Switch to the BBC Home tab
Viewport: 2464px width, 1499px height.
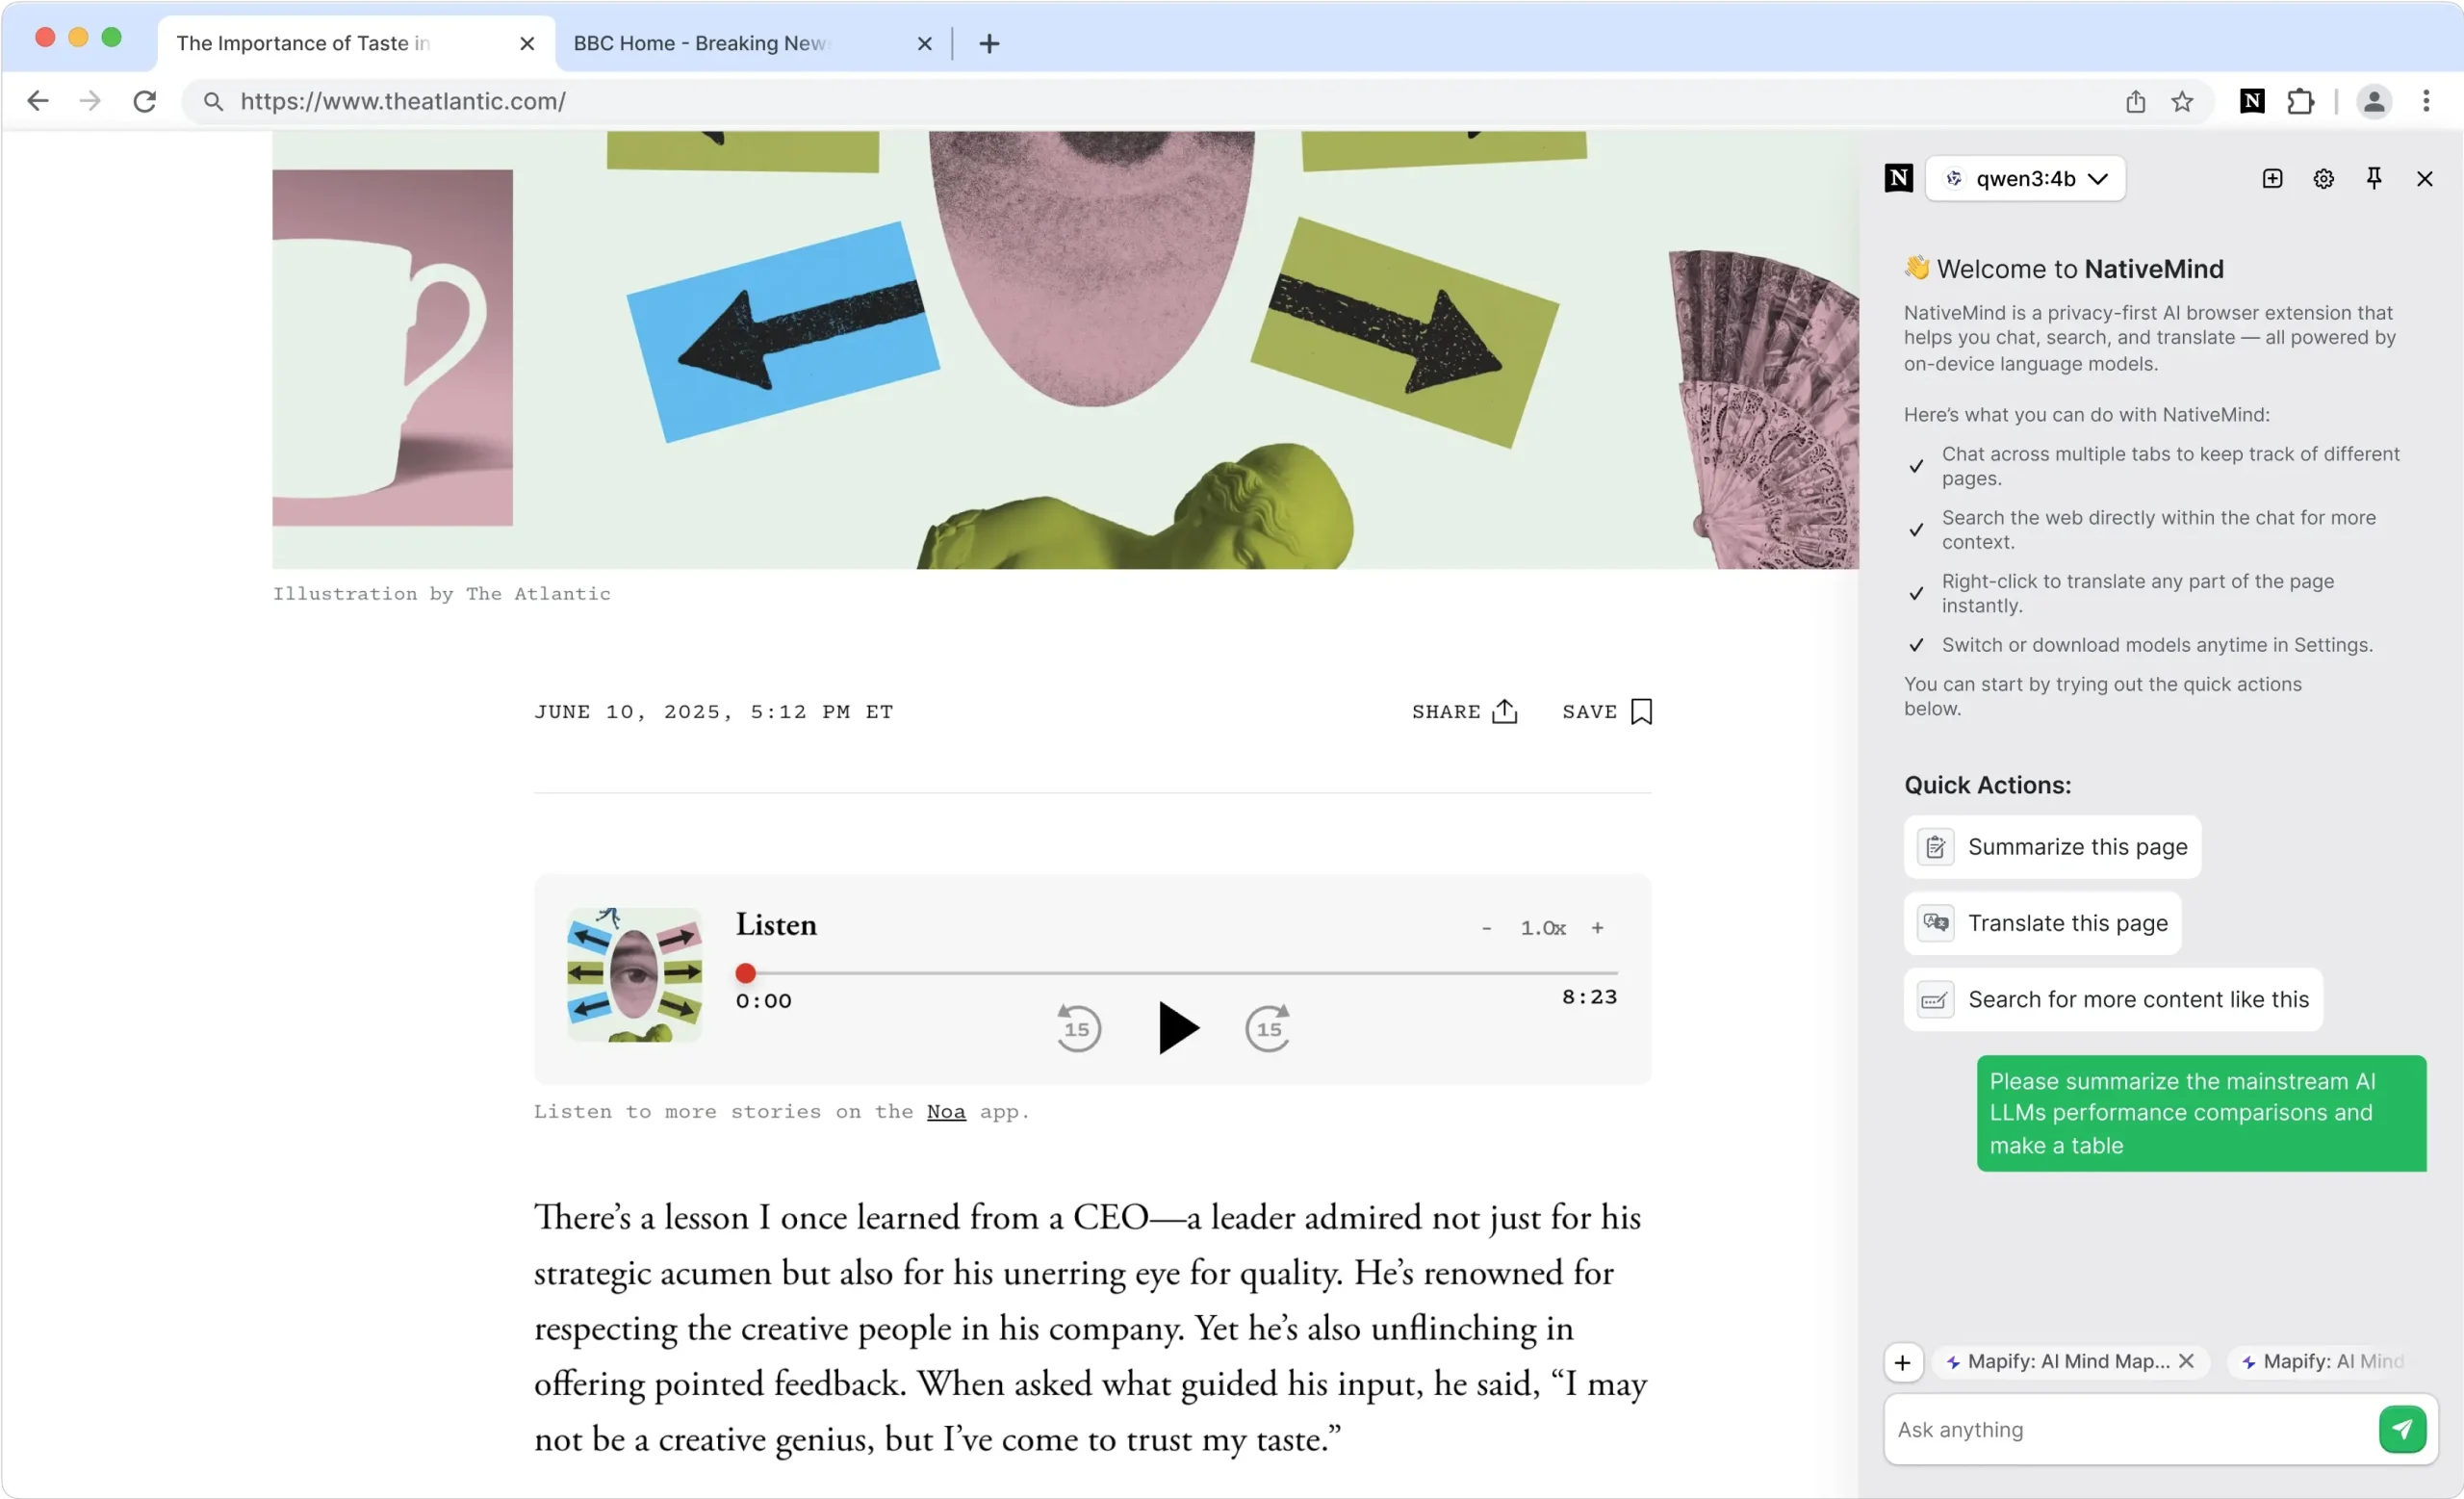click(x=700, y=43)
